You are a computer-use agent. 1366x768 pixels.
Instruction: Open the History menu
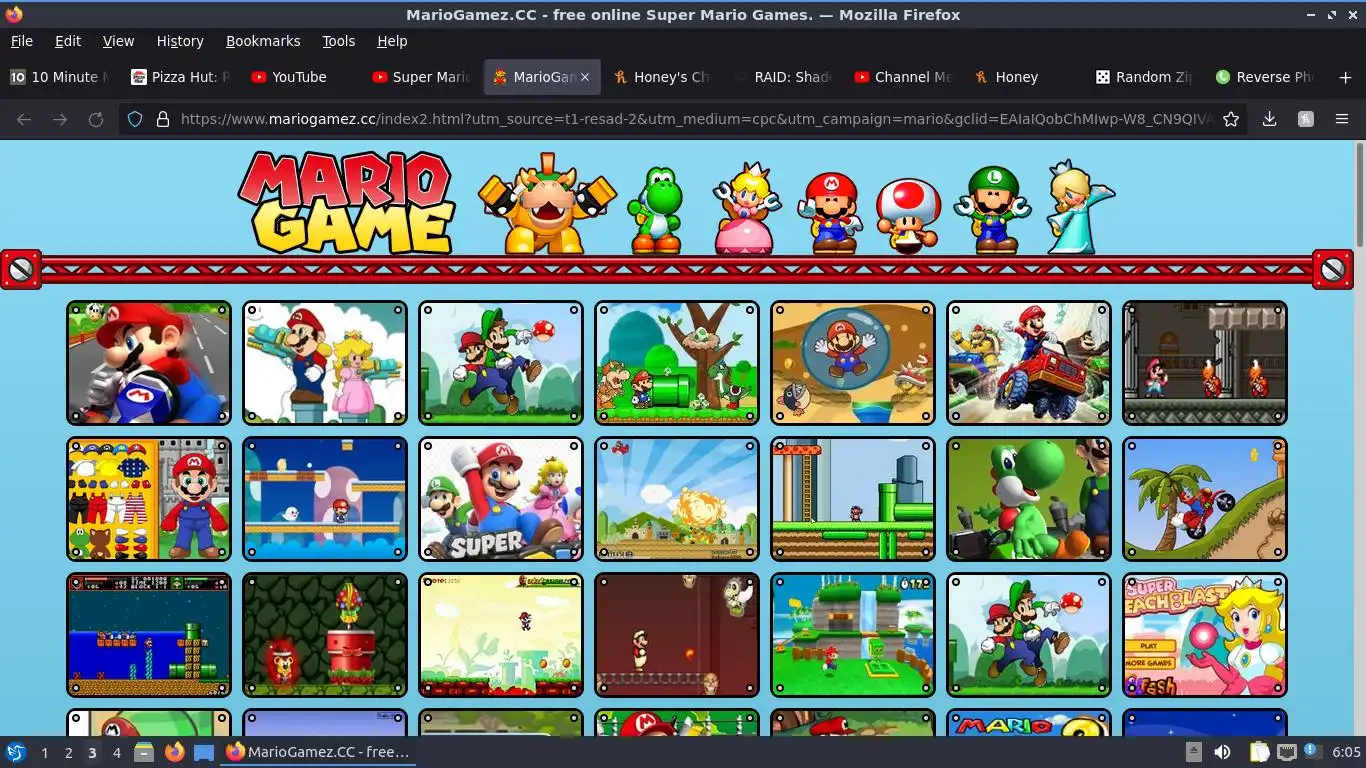(x=180, y=41)
